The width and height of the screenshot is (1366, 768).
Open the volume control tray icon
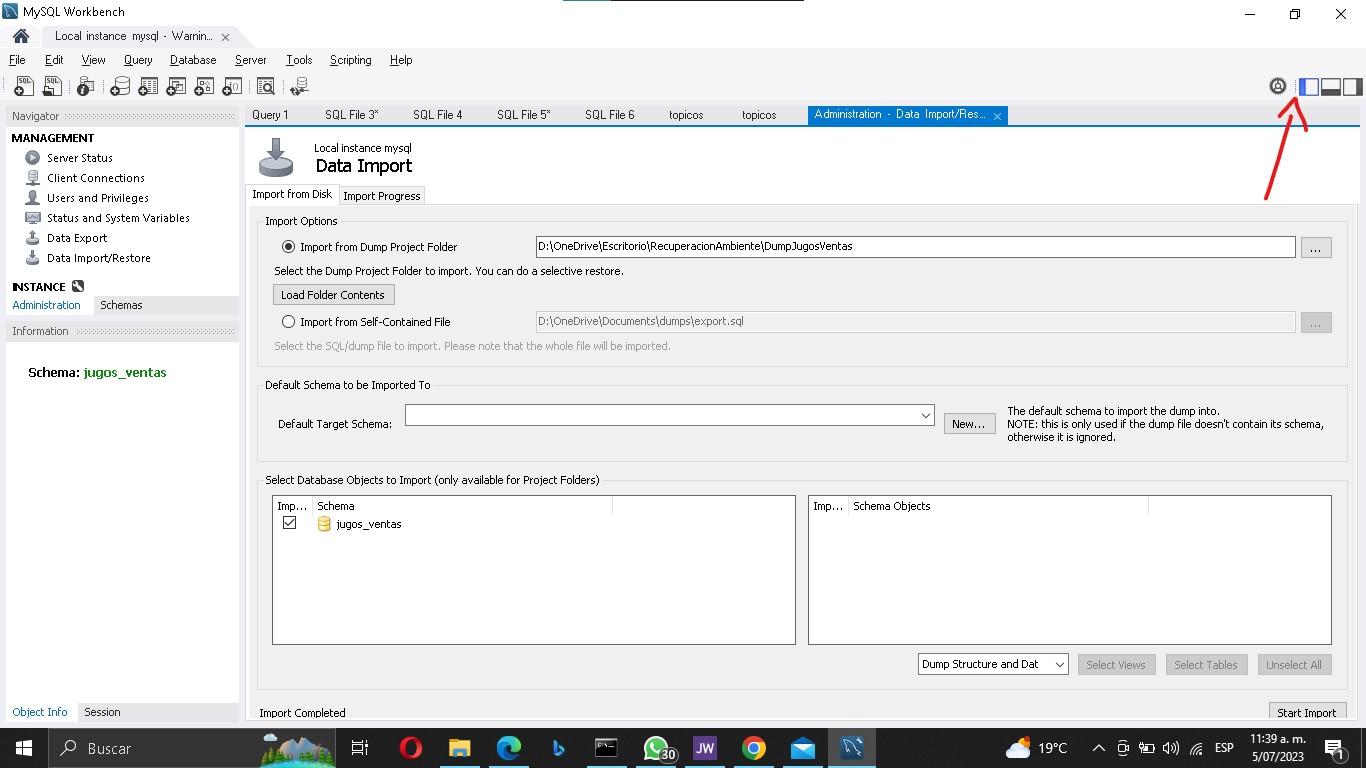click(1171, 748)
